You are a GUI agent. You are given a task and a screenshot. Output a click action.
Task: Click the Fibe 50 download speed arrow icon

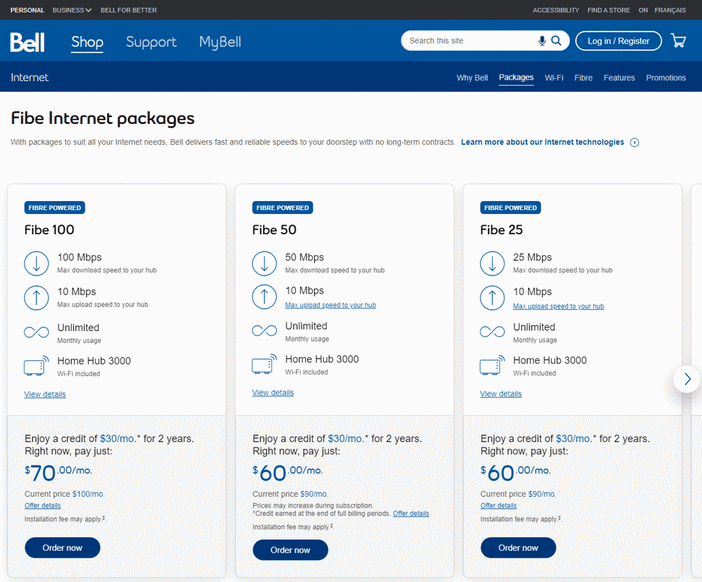pos(264,263)
